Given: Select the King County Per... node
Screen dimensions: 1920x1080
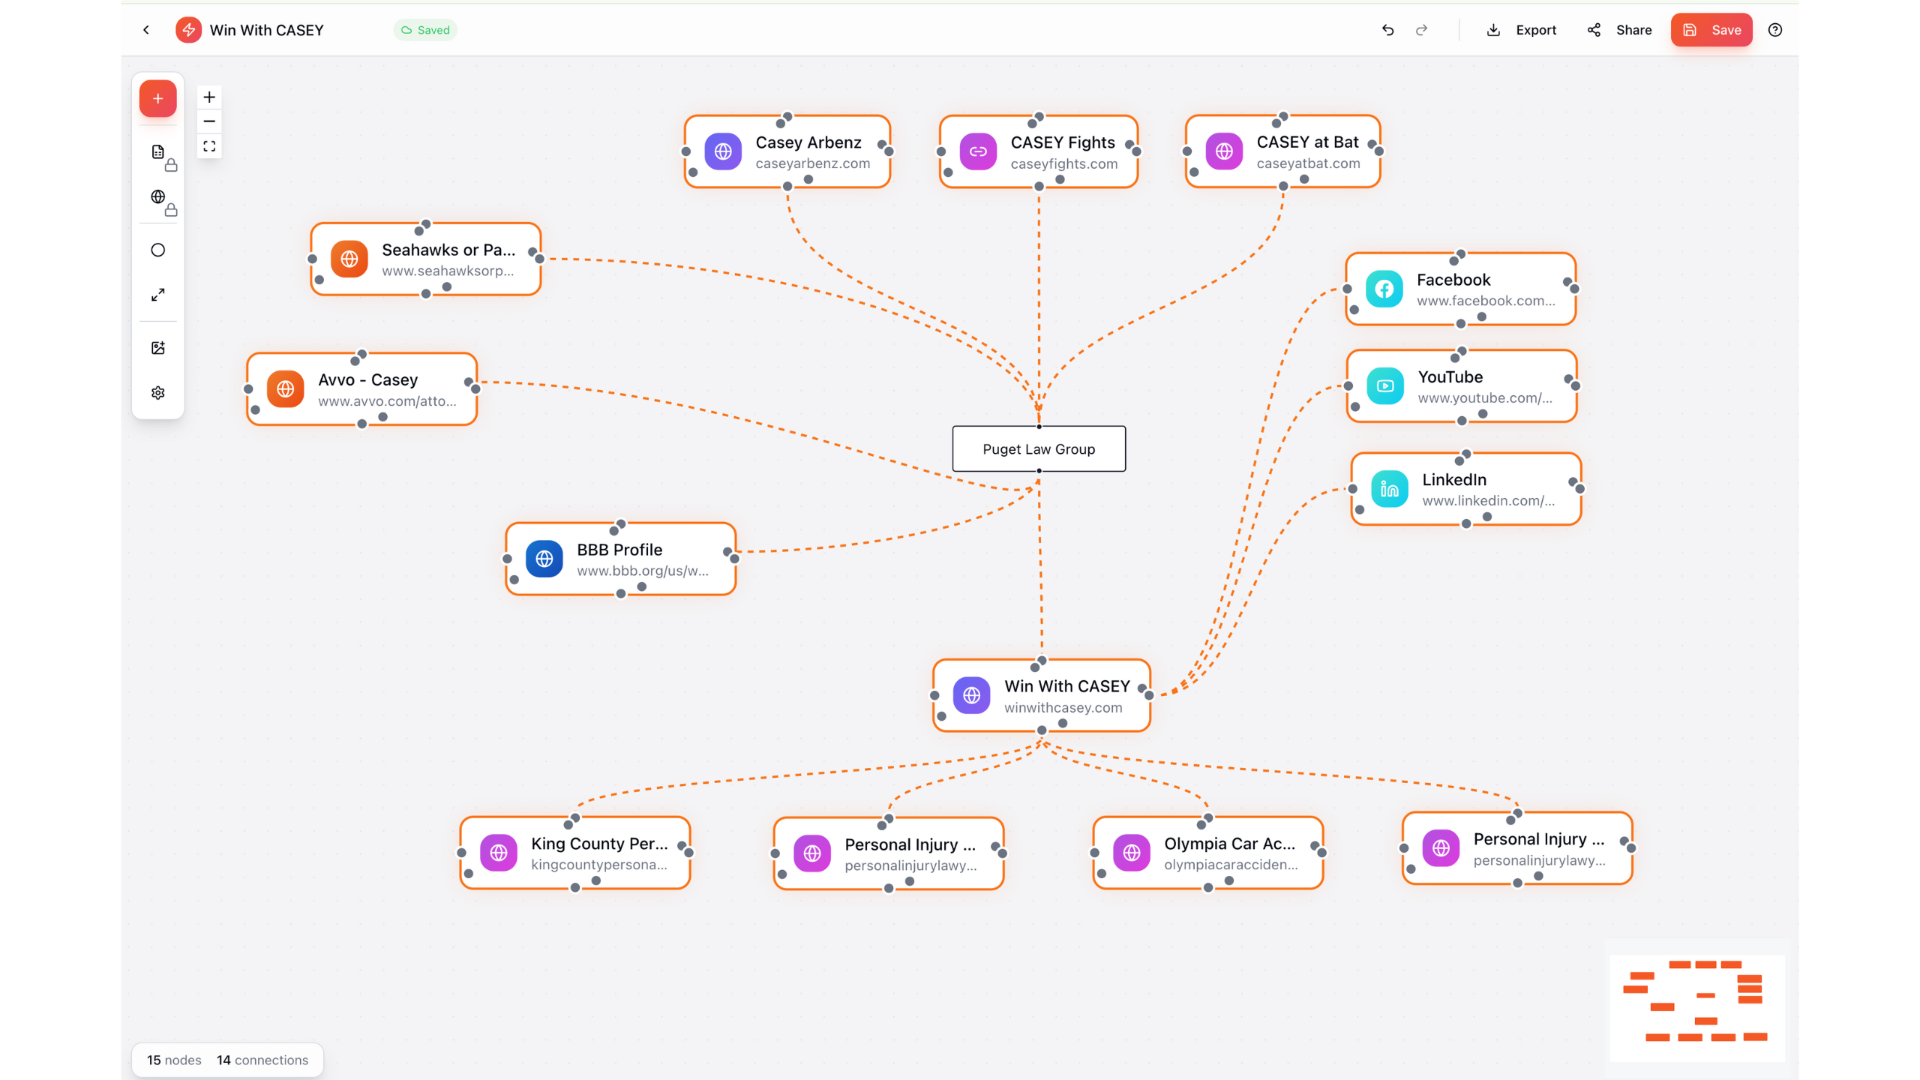Looking at the screenshot, I should [x=575, y=853].
